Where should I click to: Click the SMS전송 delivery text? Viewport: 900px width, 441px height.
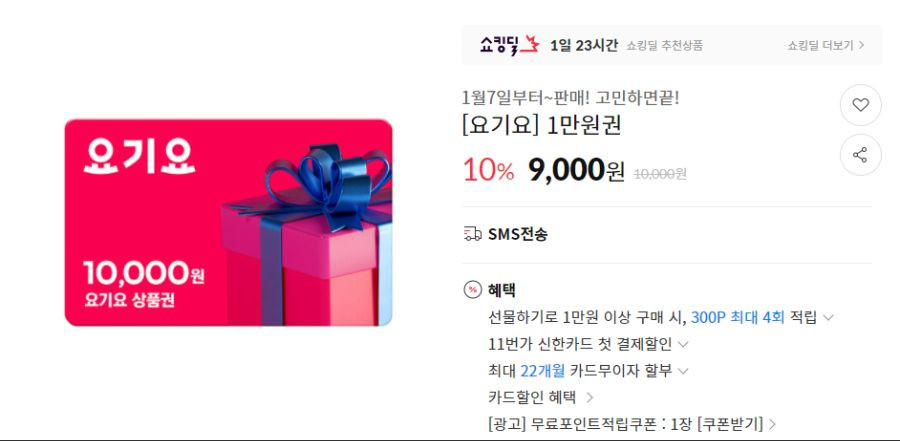click(518, 234)
